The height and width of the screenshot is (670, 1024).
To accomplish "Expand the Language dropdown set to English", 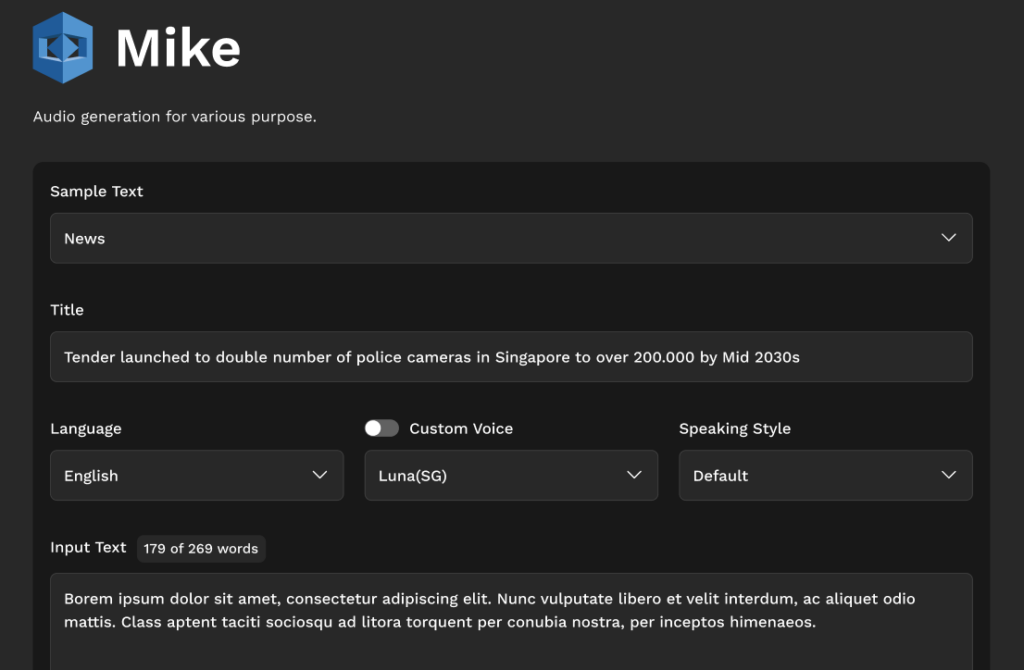I will click(x=180, y=475).
